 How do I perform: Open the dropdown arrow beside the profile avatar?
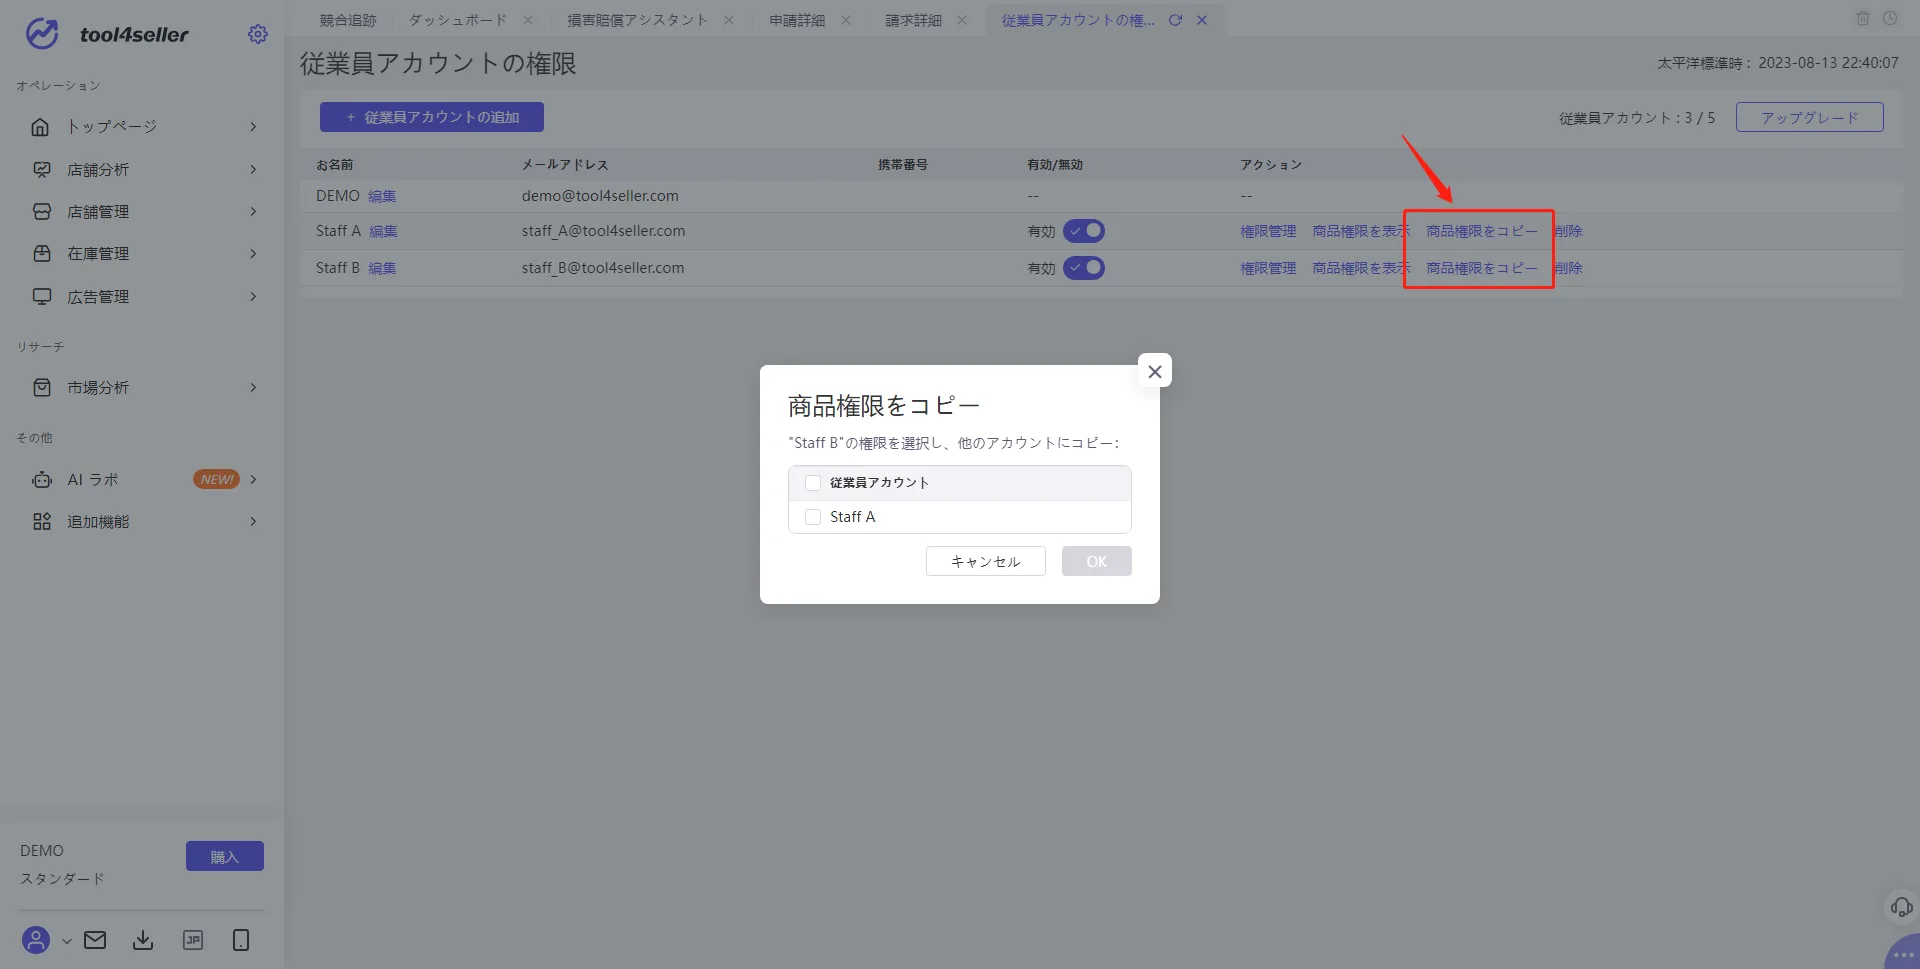click(x=66, y=941)
